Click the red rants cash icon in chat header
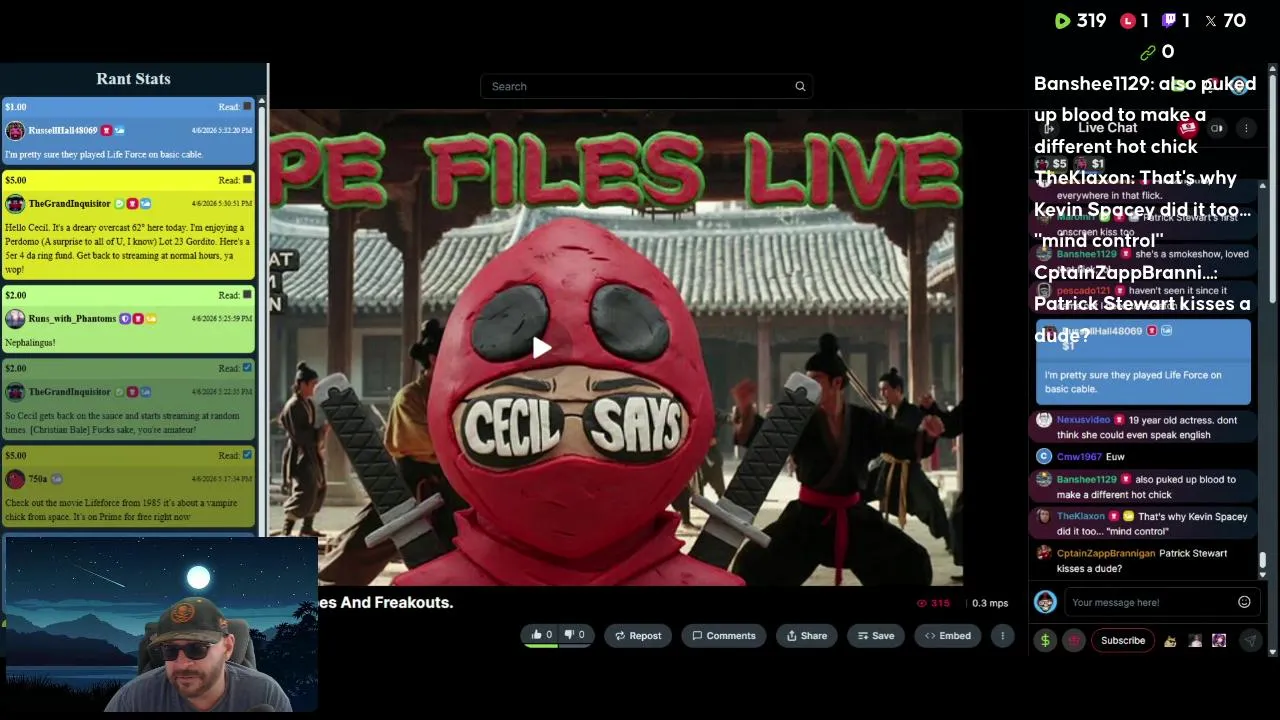The width and height of the screenshot is (1280, 720). [1187, 128]
